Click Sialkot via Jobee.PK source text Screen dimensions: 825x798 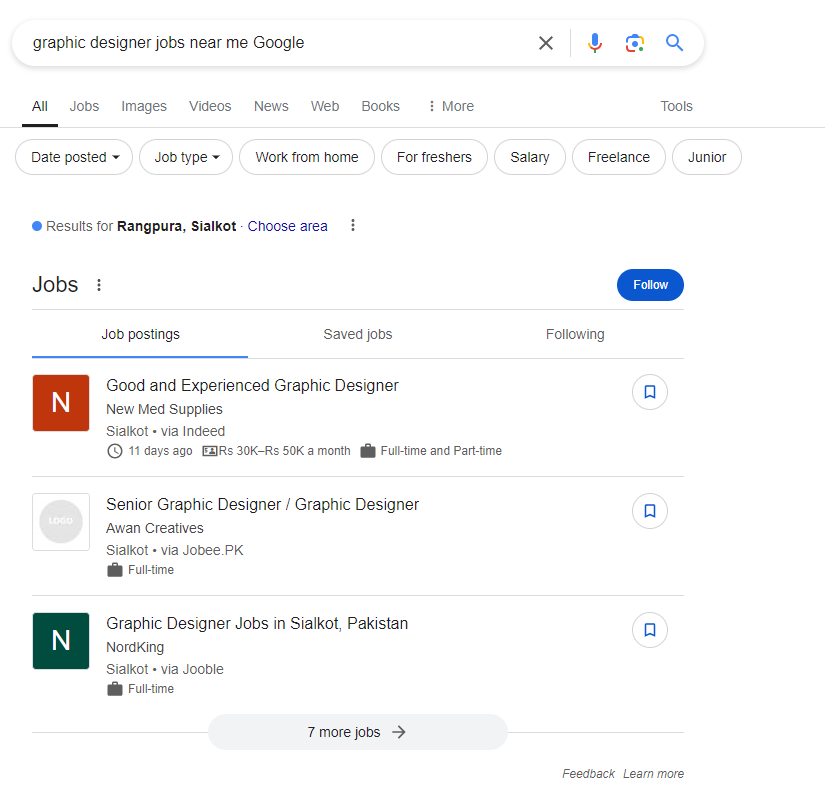tap(175, 550)
